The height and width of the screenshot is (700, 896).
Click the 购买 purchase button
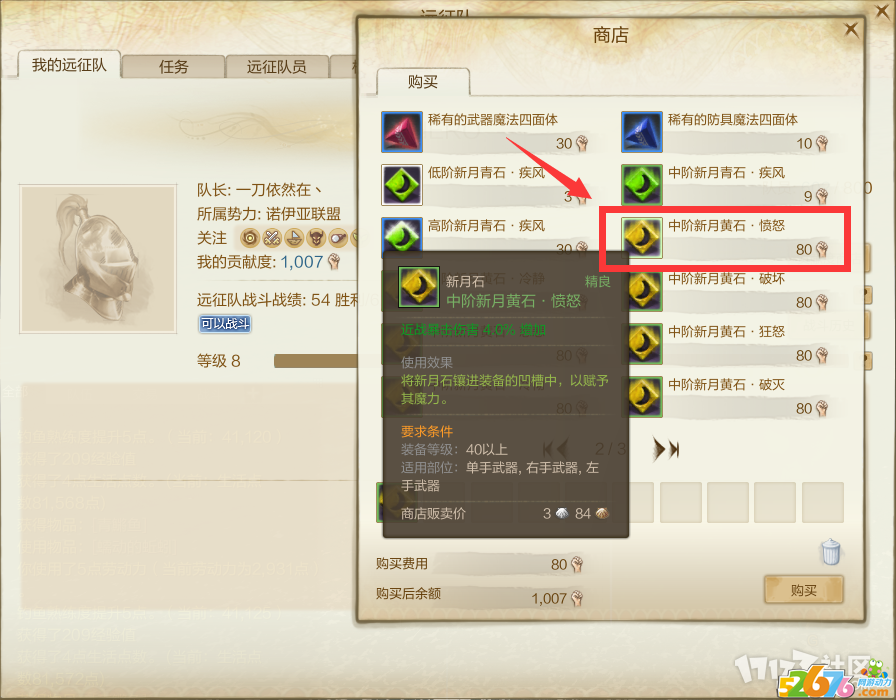point(803,590)
